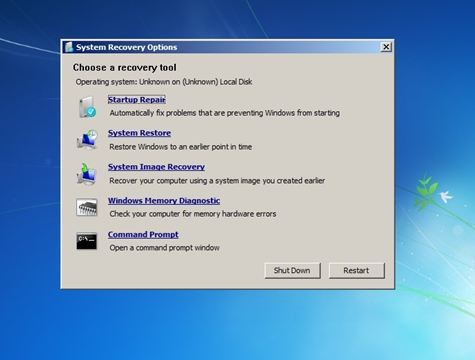The width and height of the screenshot is (475, 360).
Task: Click the Startup Repair drive icon
Action: click(87, 107)
